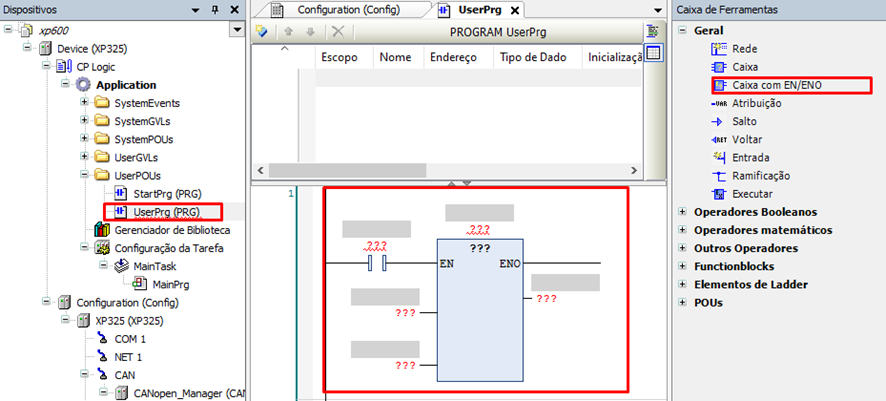Select StartPrg (PRG) in tree

[x=166, y=193]
